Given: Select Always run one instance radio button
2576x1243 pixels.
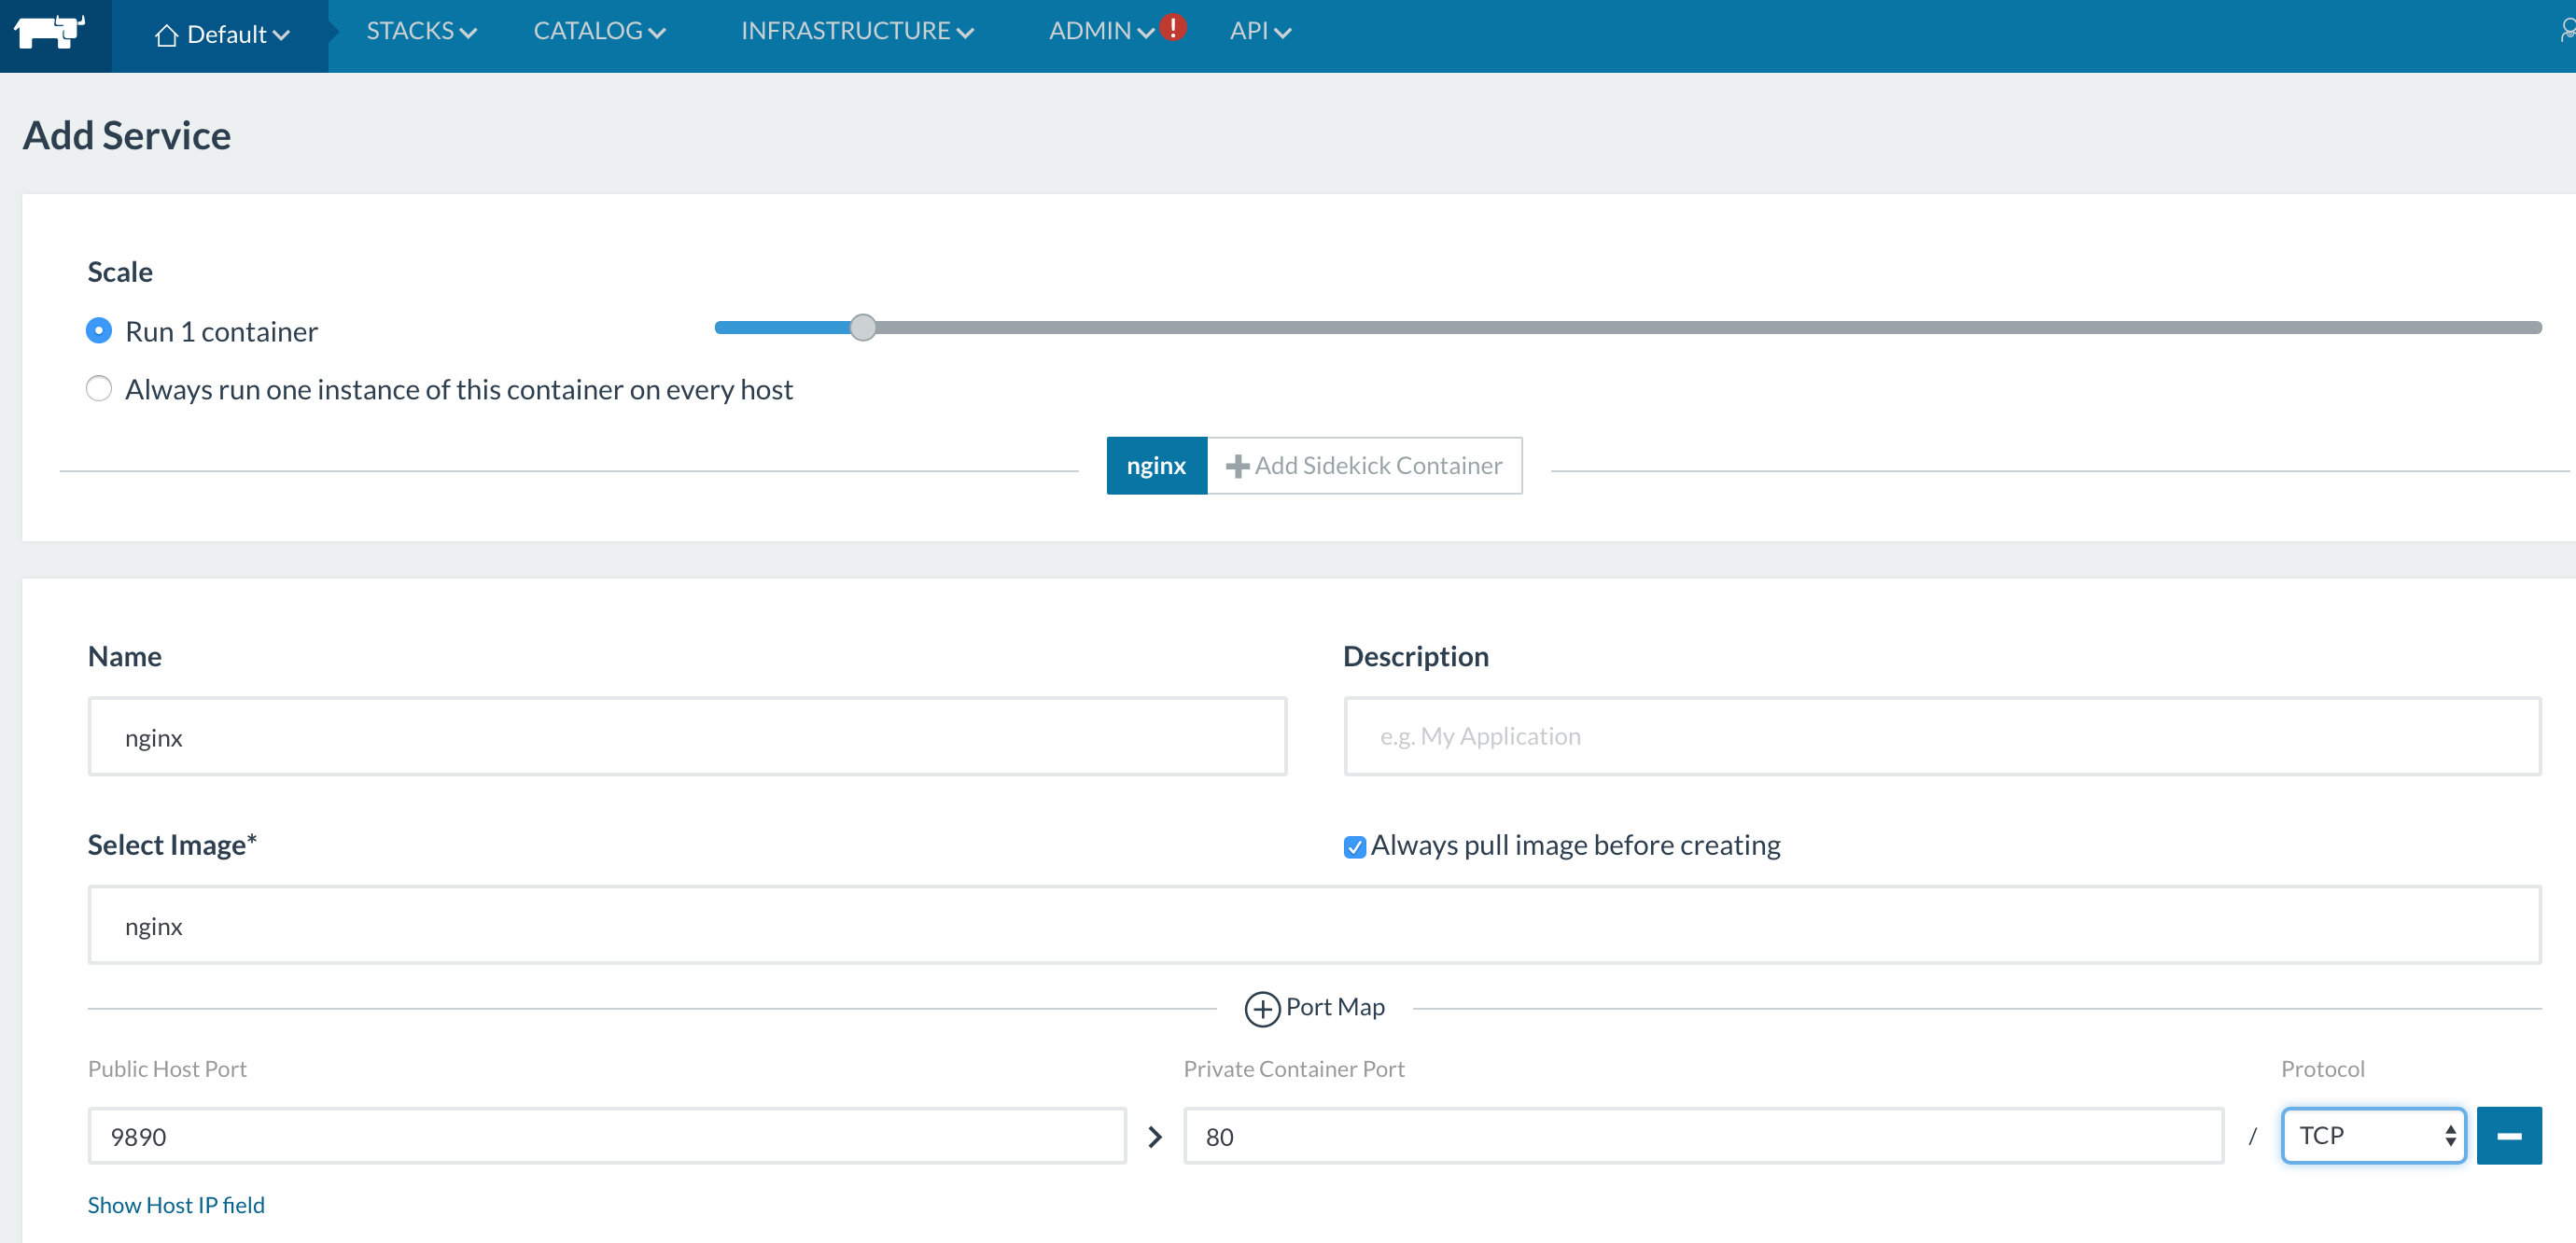Looking at the screenshot, I should (99, 389).
